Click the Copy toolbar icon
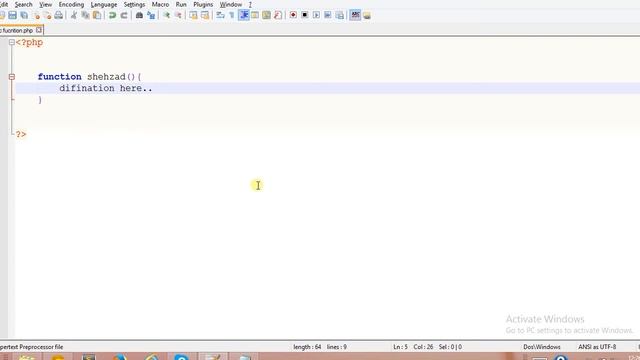640x360 pixels. 85,16
